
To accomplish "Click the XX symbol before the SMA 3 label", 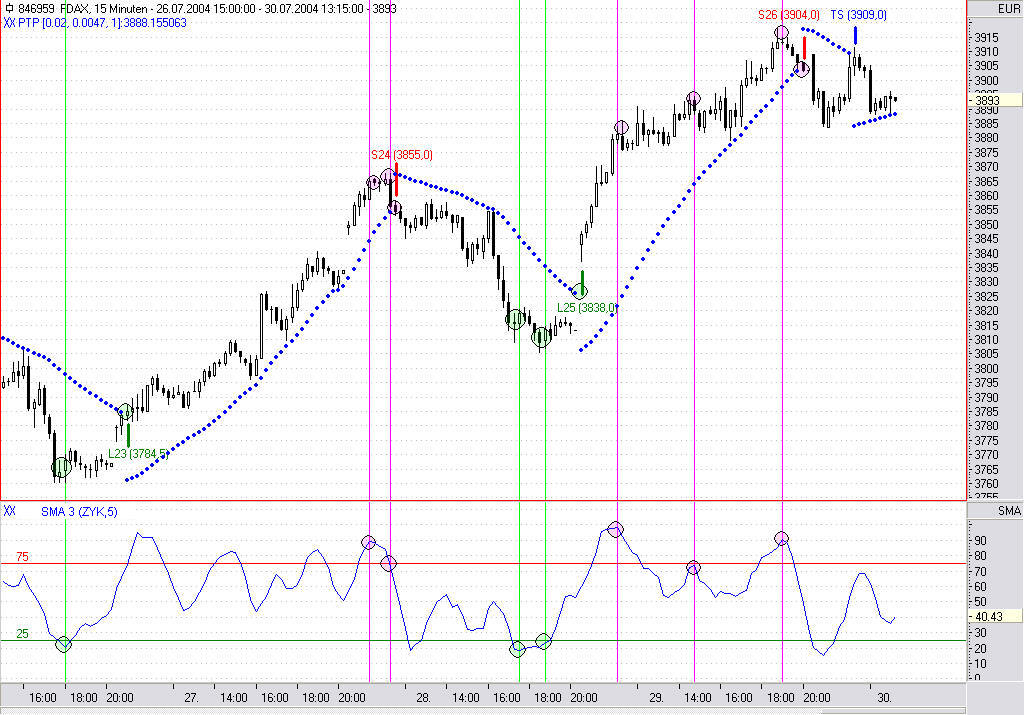I will coord(9,511).
